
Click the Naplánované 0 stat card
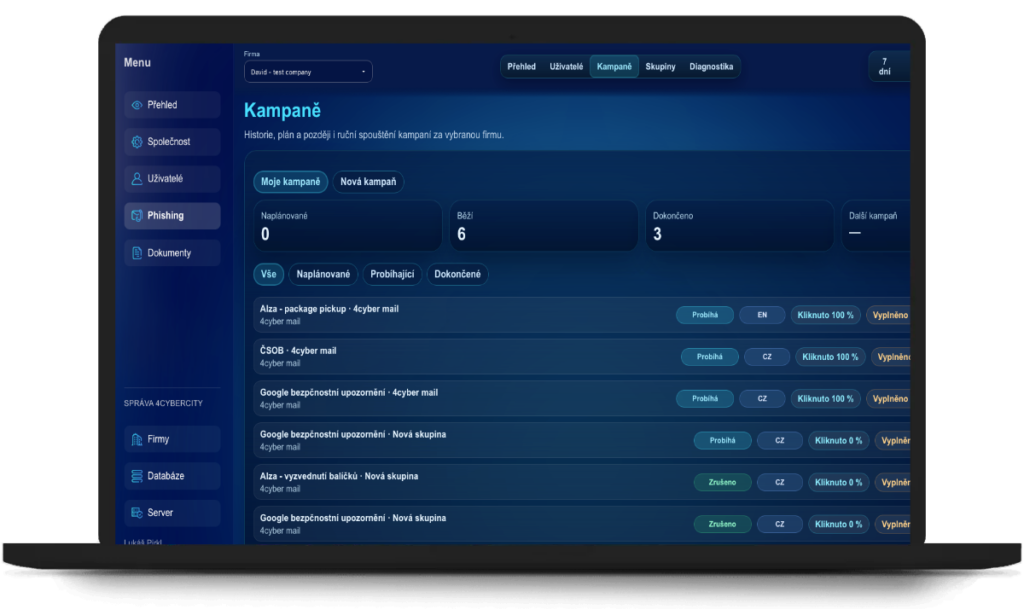[348, 226]
